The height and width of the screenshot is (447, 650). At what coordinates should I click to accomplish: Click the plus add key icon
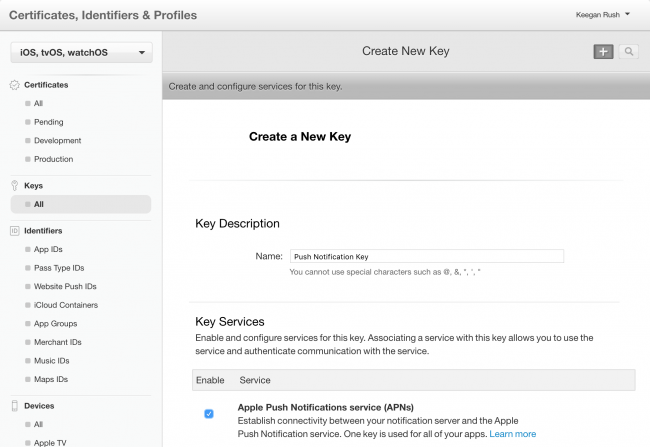603,52
